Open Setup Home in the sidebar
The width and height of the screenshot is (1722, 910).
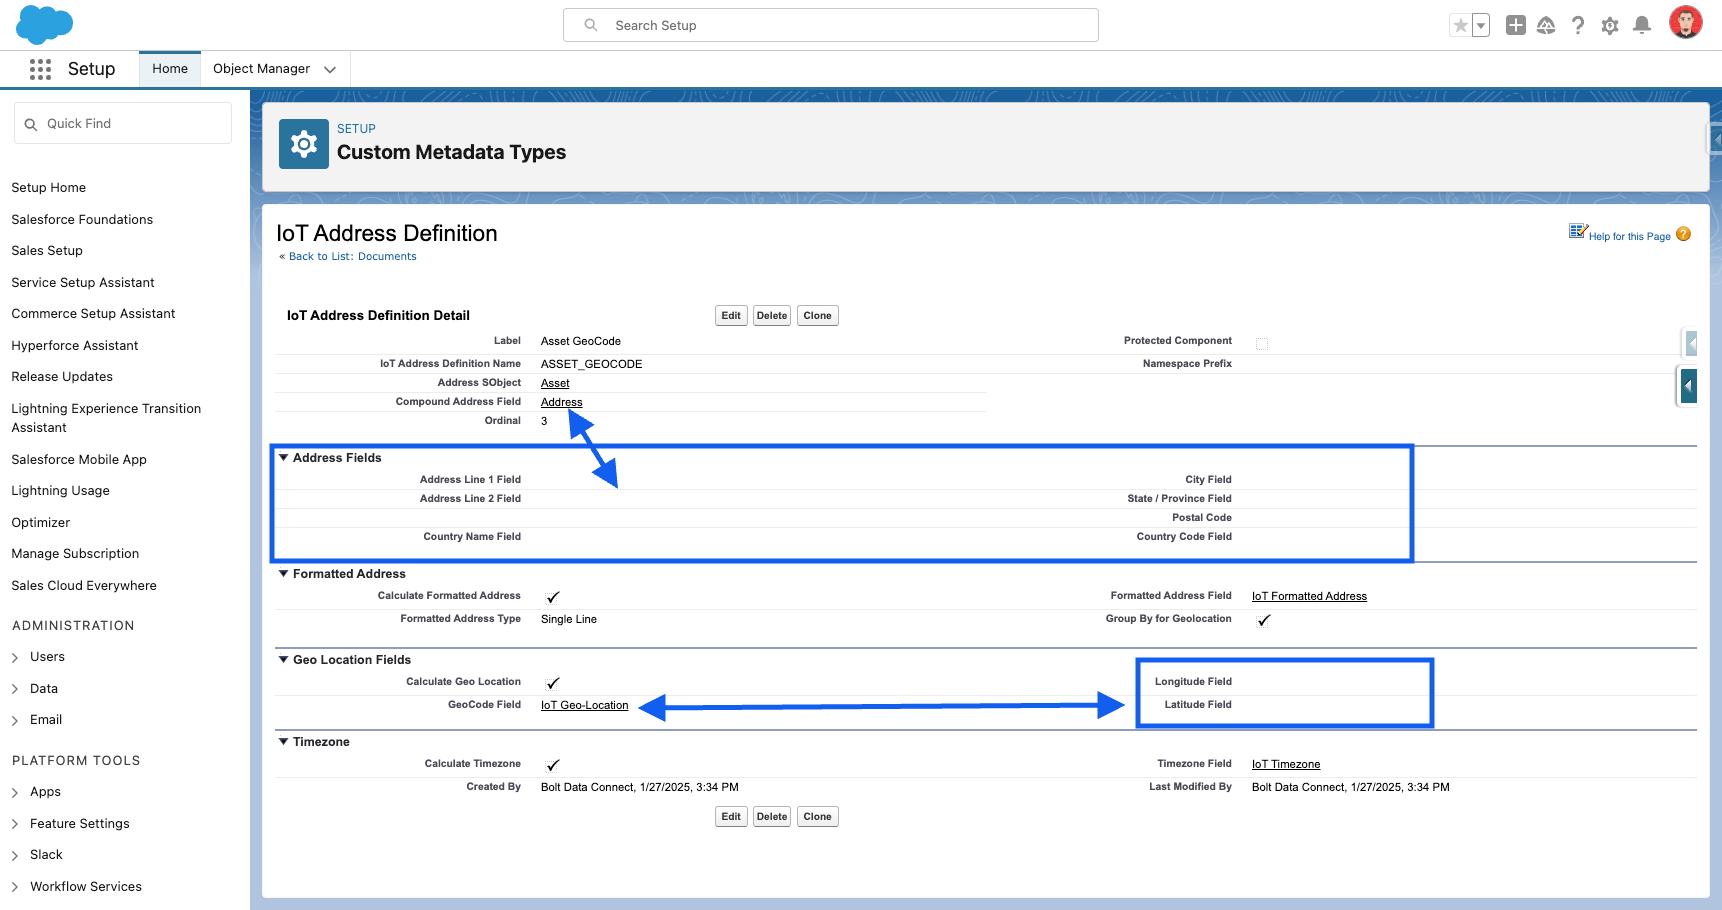pyautogui.click(x=49, y=188)
